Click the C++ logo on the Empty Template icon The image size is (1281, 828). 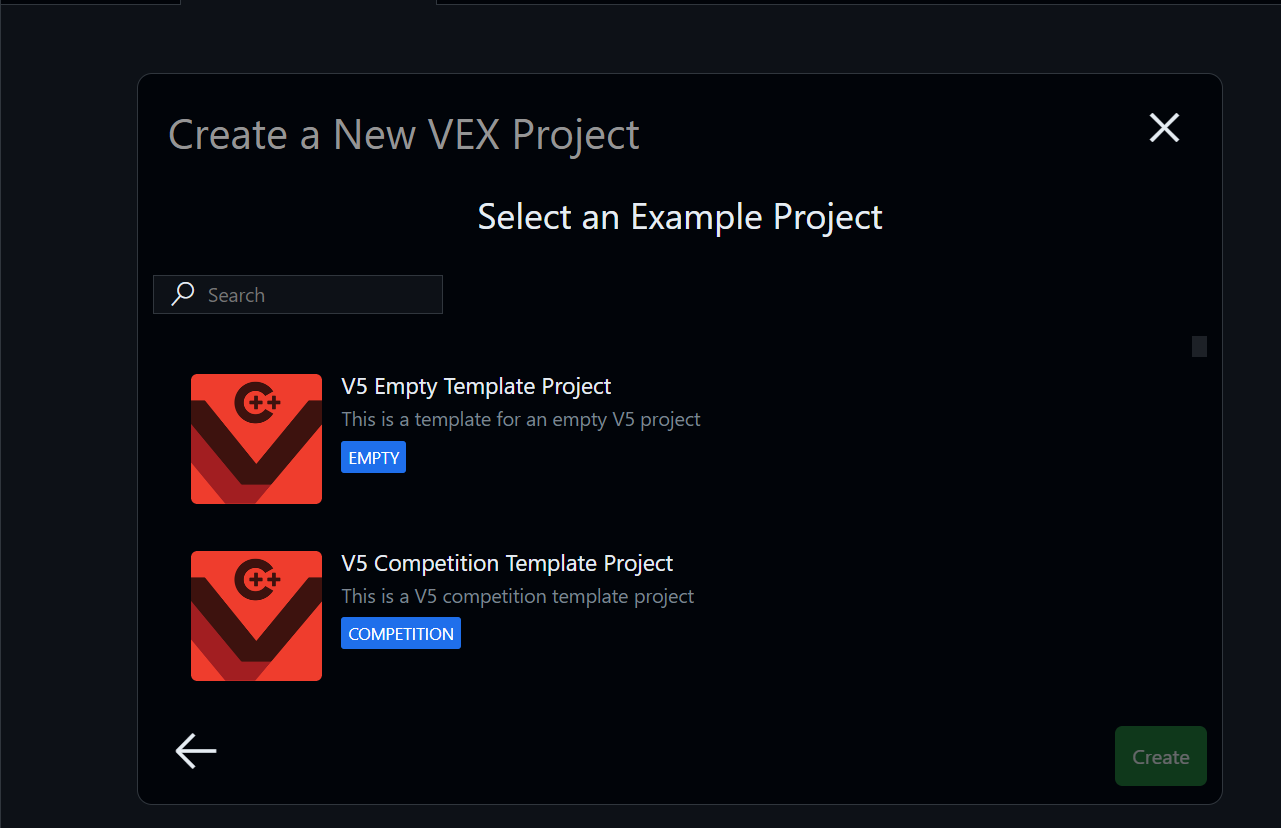pyautogui.click(x=257, y=402)
